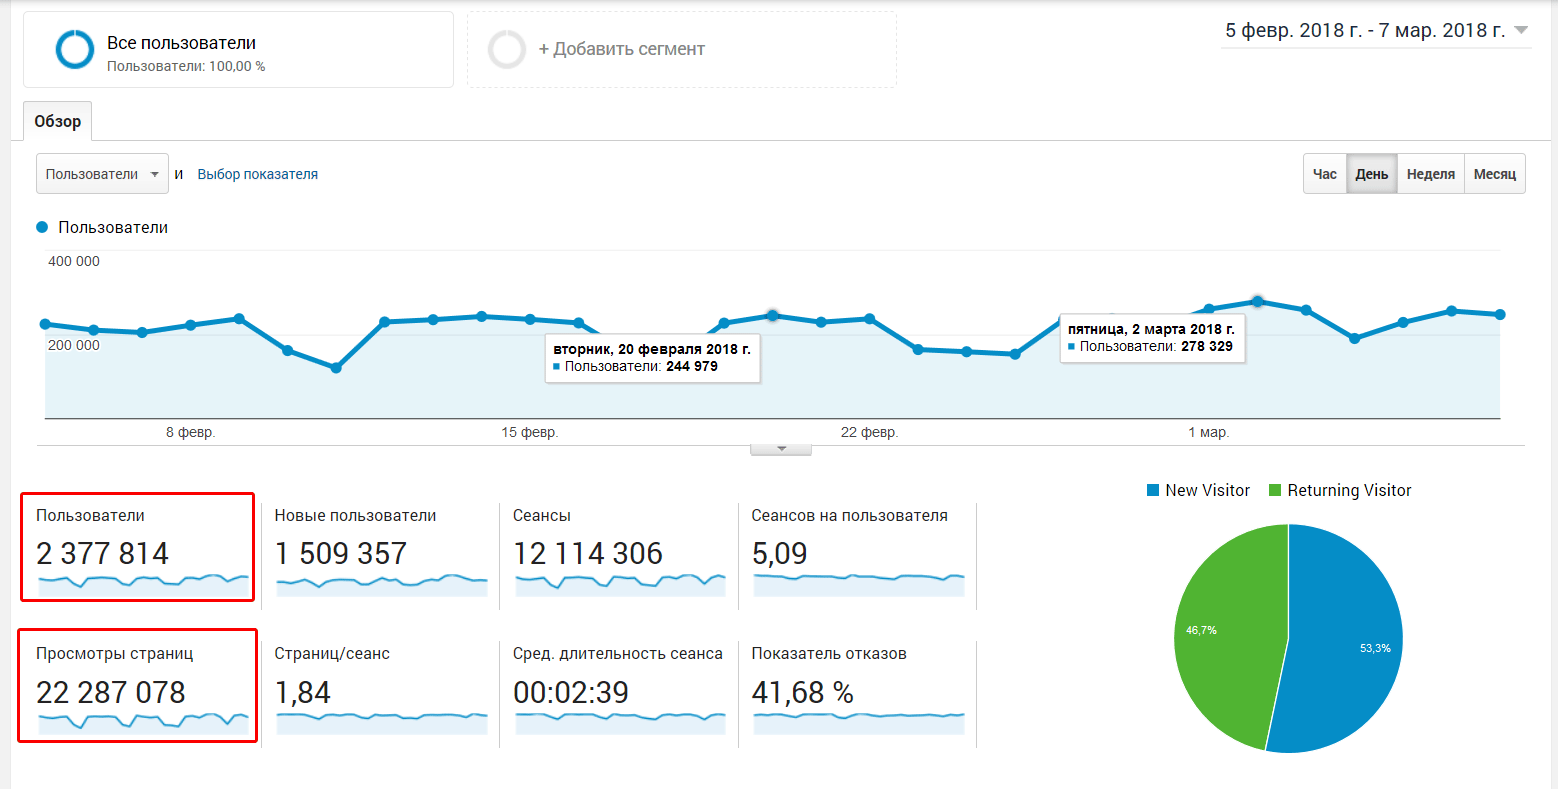Screen dimensions: 1558x789
Task: Click the Все пользователи segment circle icon
Action: pos(74,49)
